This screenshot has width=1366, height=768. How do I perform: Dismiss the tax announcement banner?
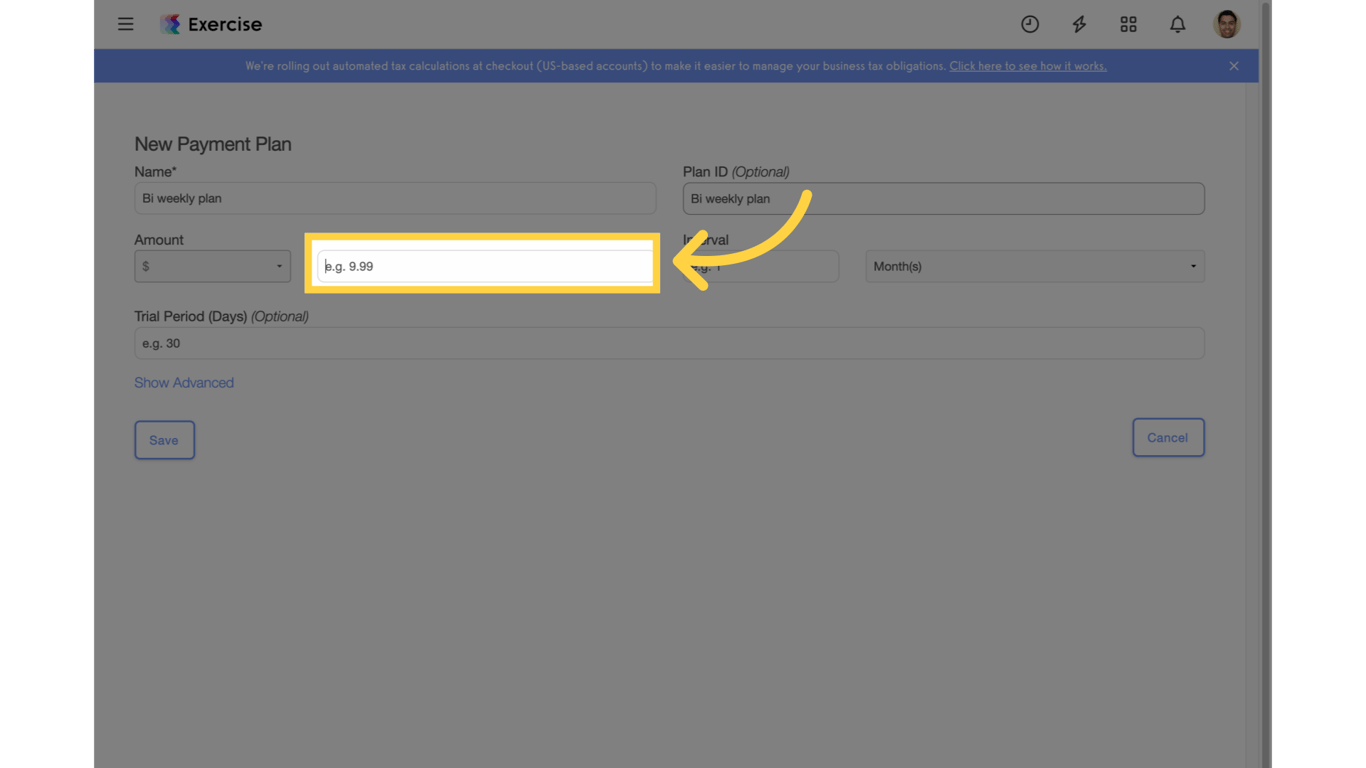(1233, 65)
